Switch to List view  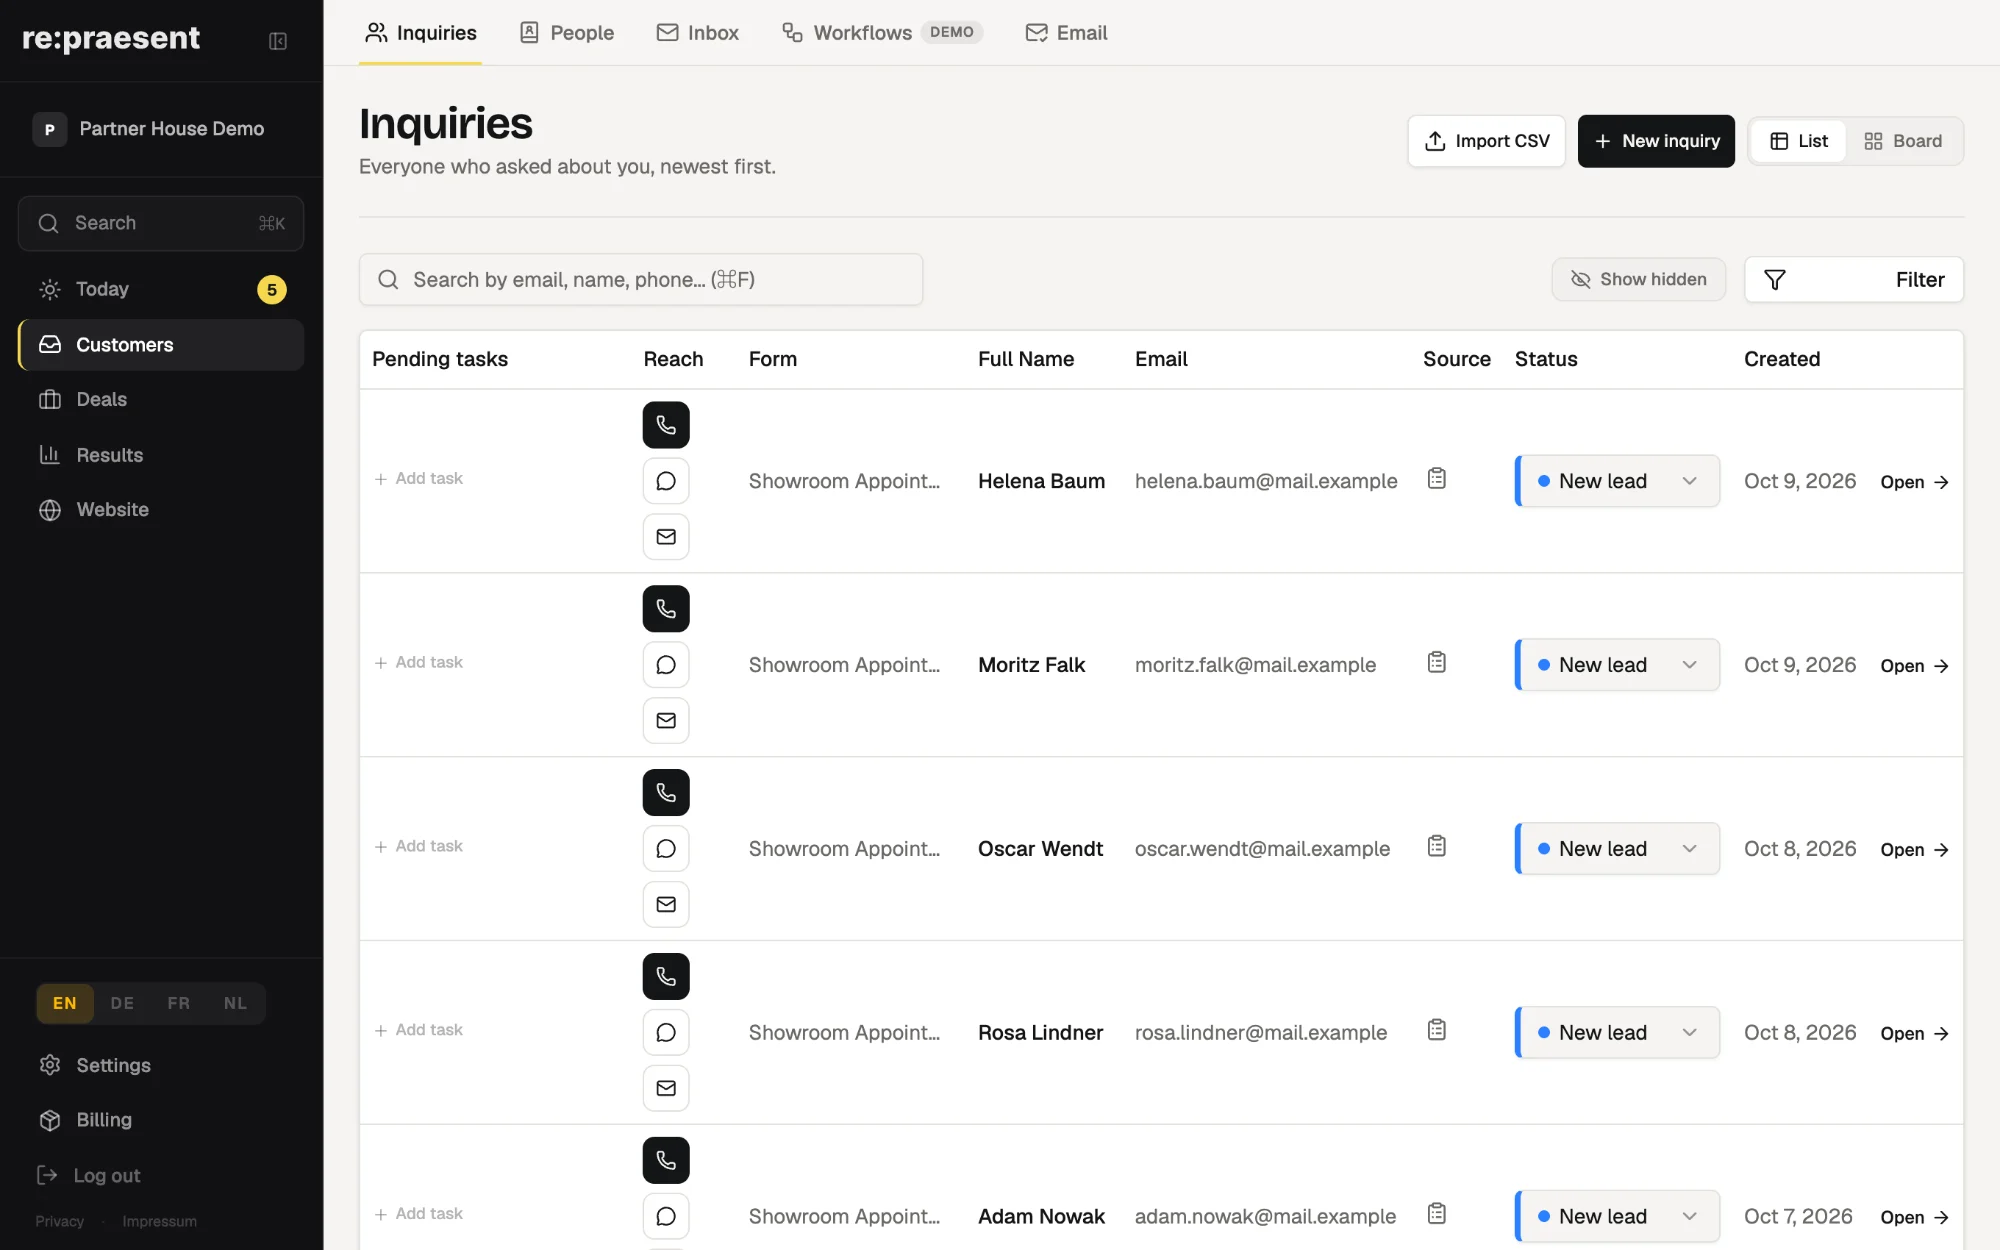click(x=1798, y=141)
